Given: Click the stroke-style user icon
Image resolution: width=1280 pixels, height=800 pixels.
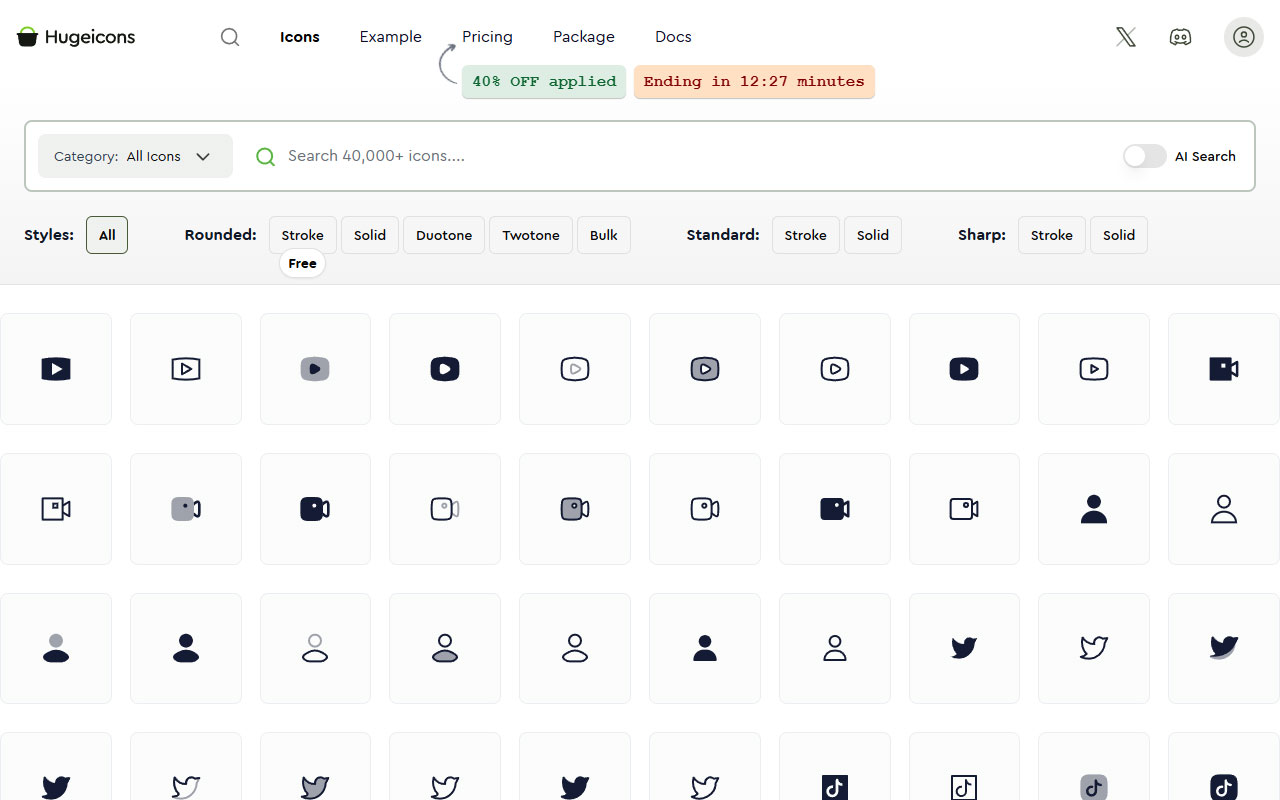Looking at the screenshot, I should tap(1222, 508).
